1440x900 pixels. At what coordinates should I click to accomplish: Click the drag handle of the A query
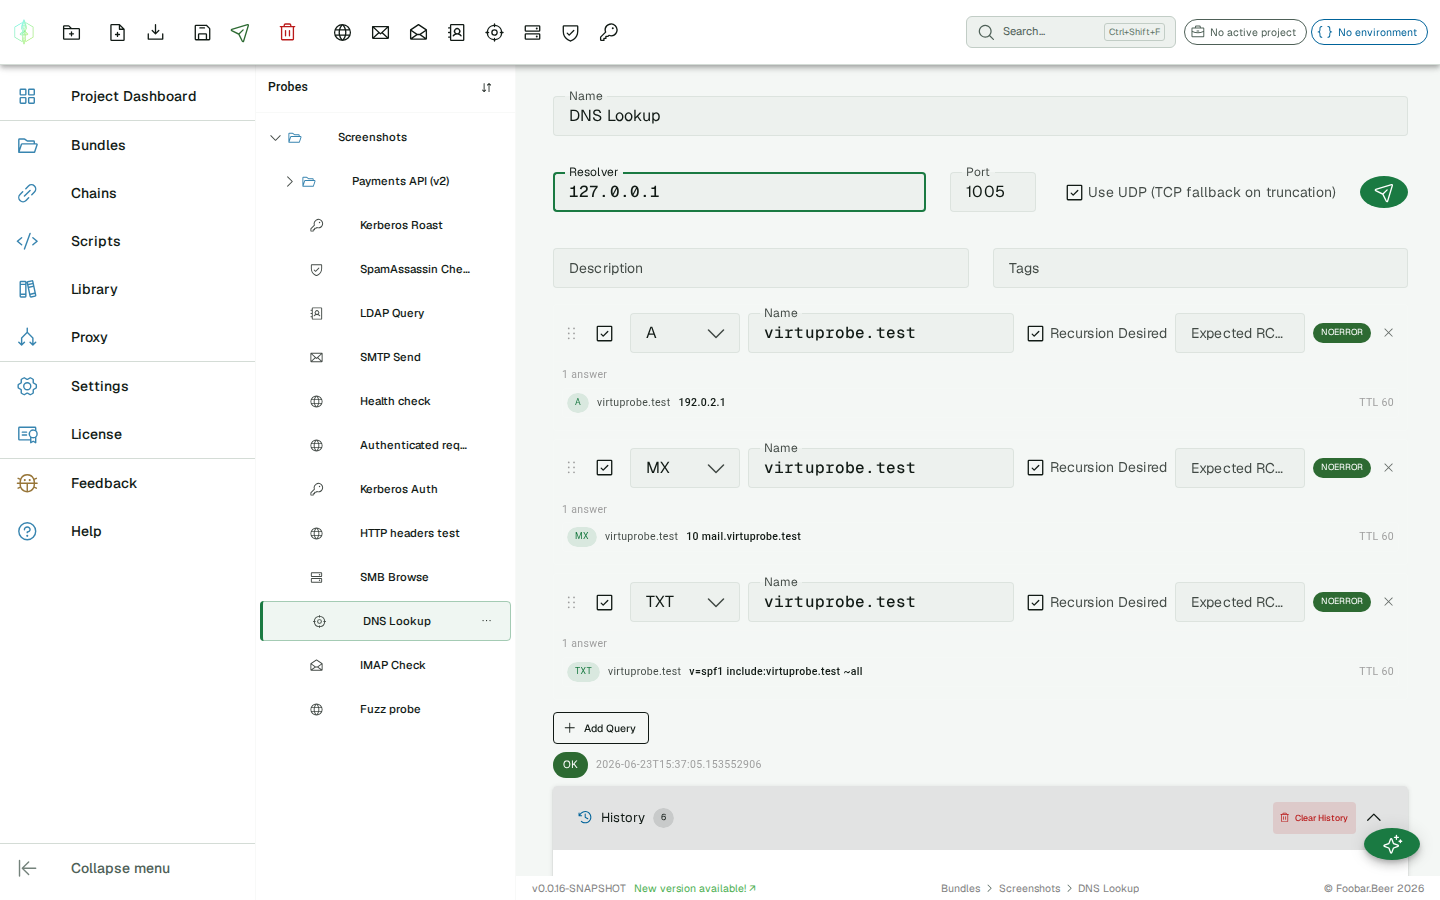pos(571,333)
